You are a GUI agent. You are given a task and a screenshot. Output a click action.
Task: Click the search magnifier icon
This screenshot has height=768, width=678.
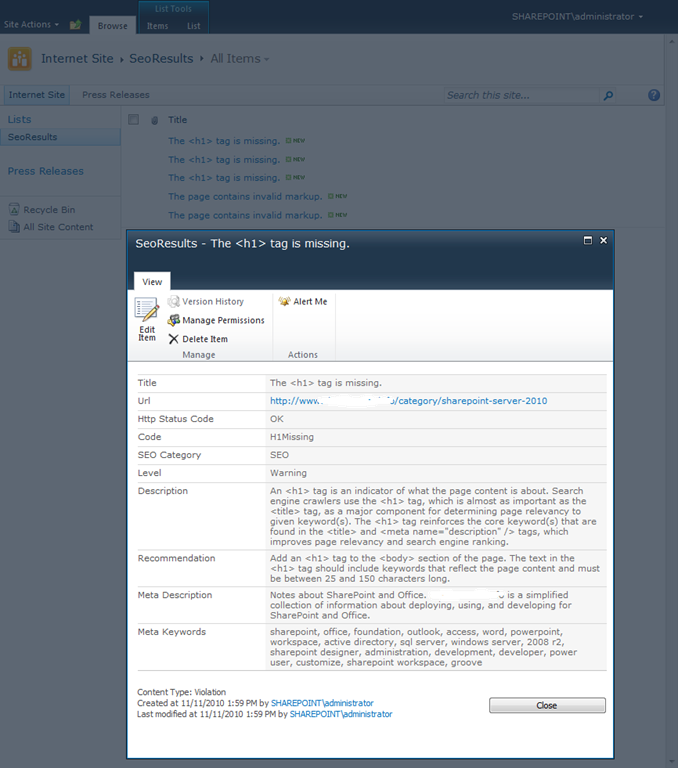pos(608,96)
